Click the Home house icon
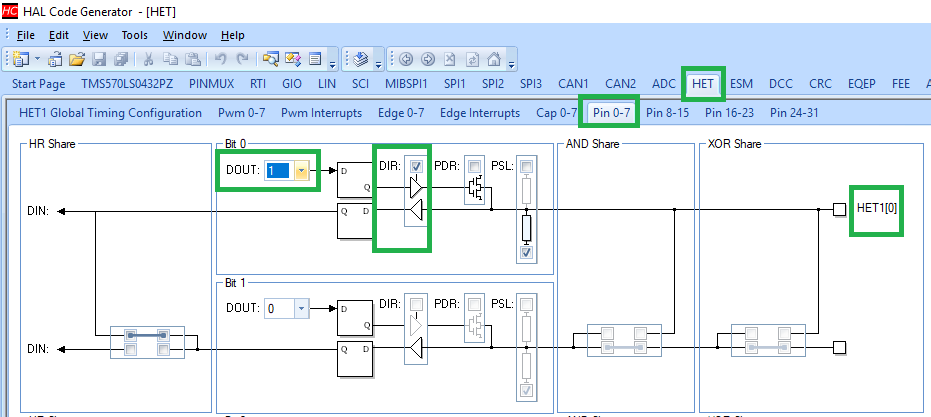The height and width of the screenshot is (417, 931). [x=494, y=59]
